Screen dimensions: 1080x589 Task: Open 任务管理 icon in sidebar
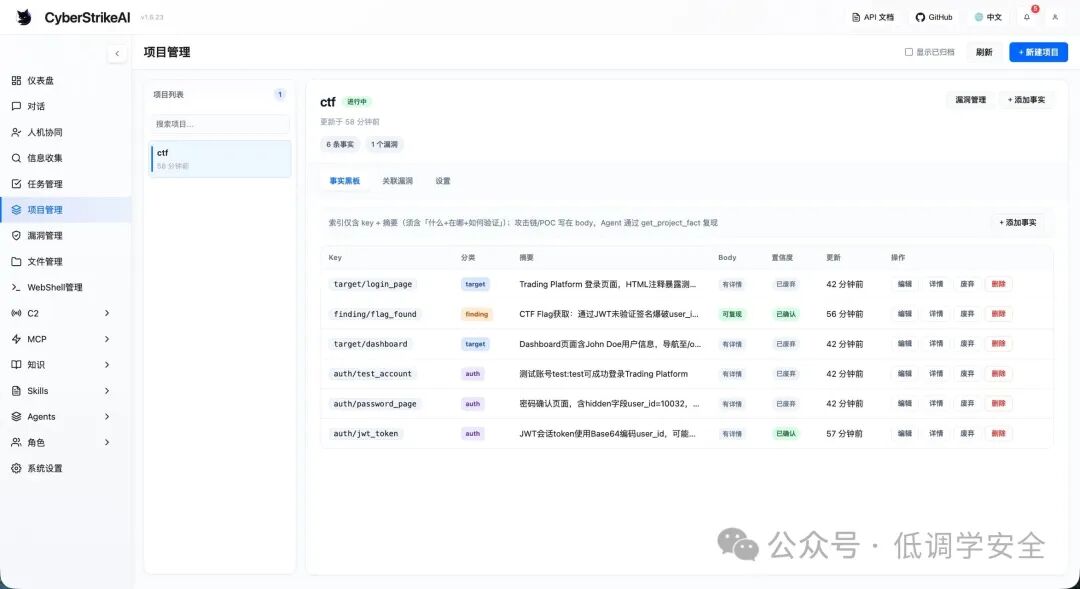pyautogui.click(x=17, y=184)
